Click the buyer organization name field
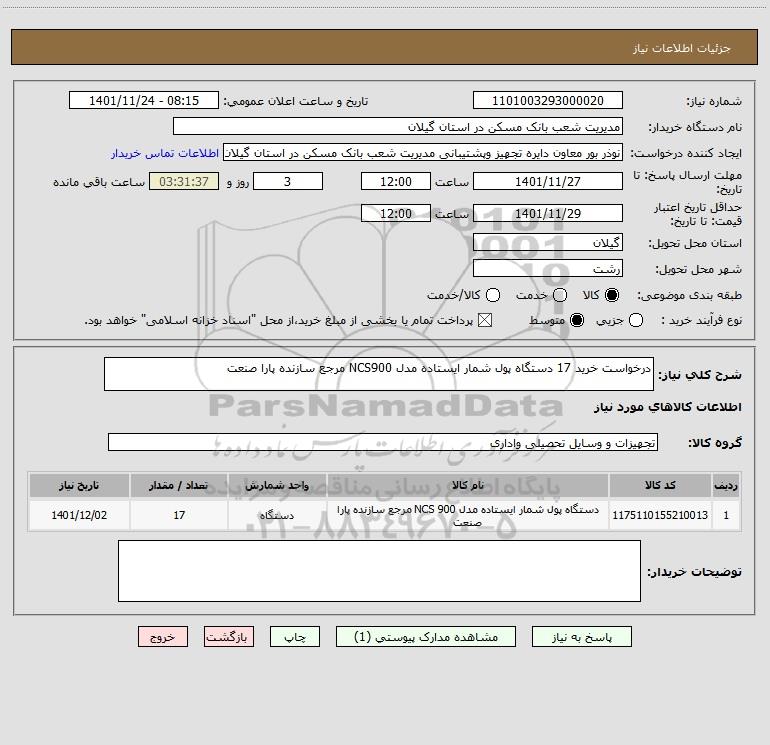The height and width of the screenshot is (745, 770). tap(398, 127)
